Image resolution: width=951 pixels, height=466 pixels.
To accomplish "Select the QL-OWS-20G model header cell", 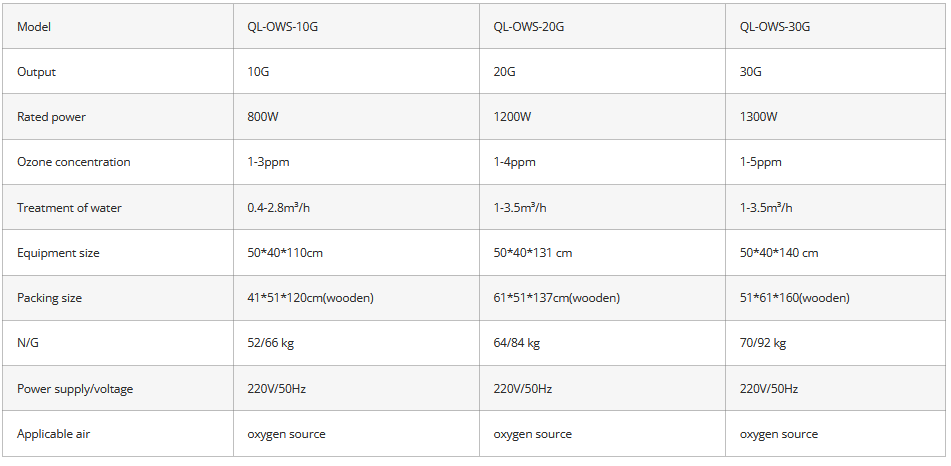I will [529, 27].
